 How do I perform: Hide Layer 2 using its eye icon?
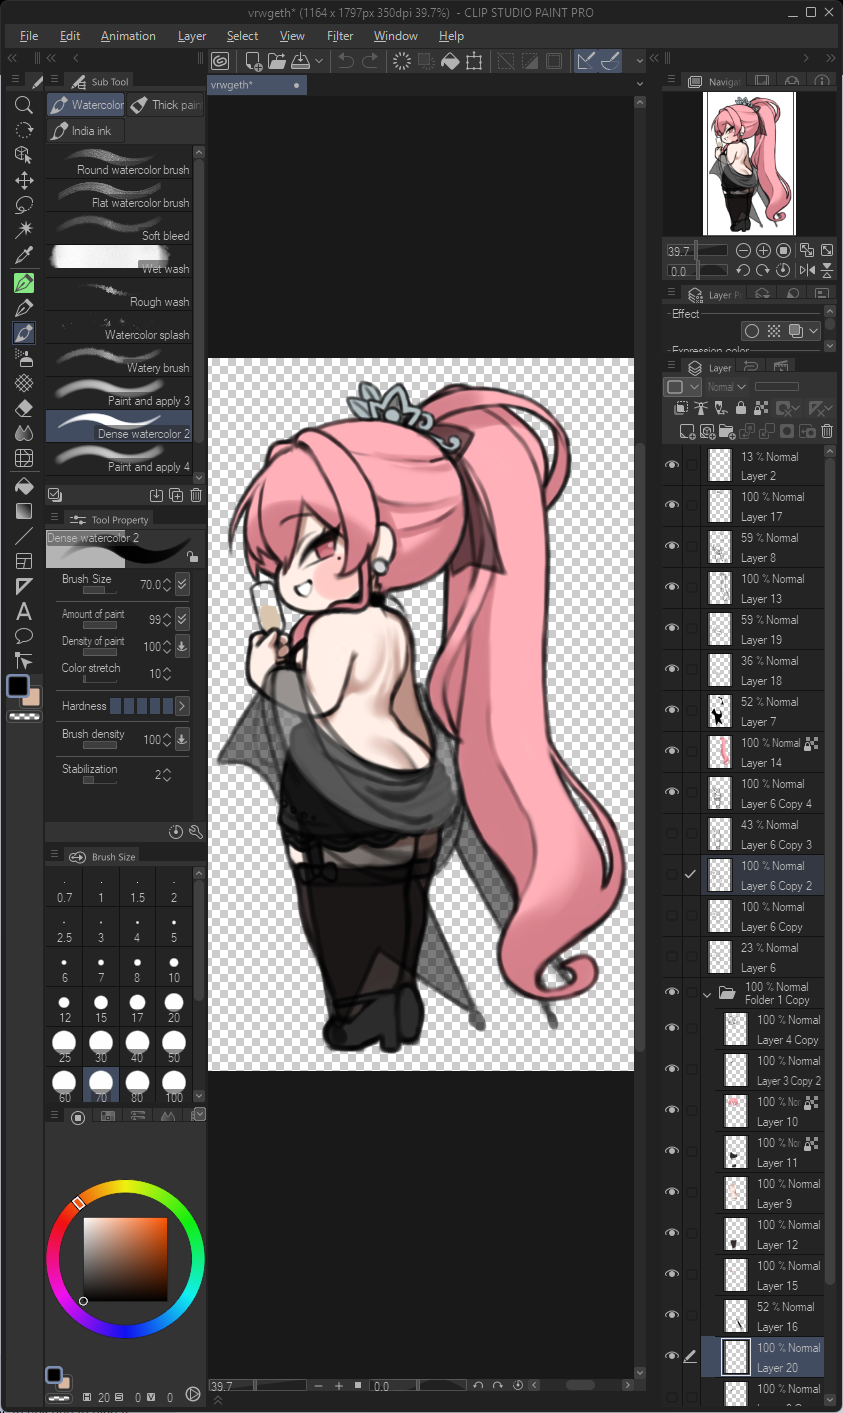pos(672,465)
